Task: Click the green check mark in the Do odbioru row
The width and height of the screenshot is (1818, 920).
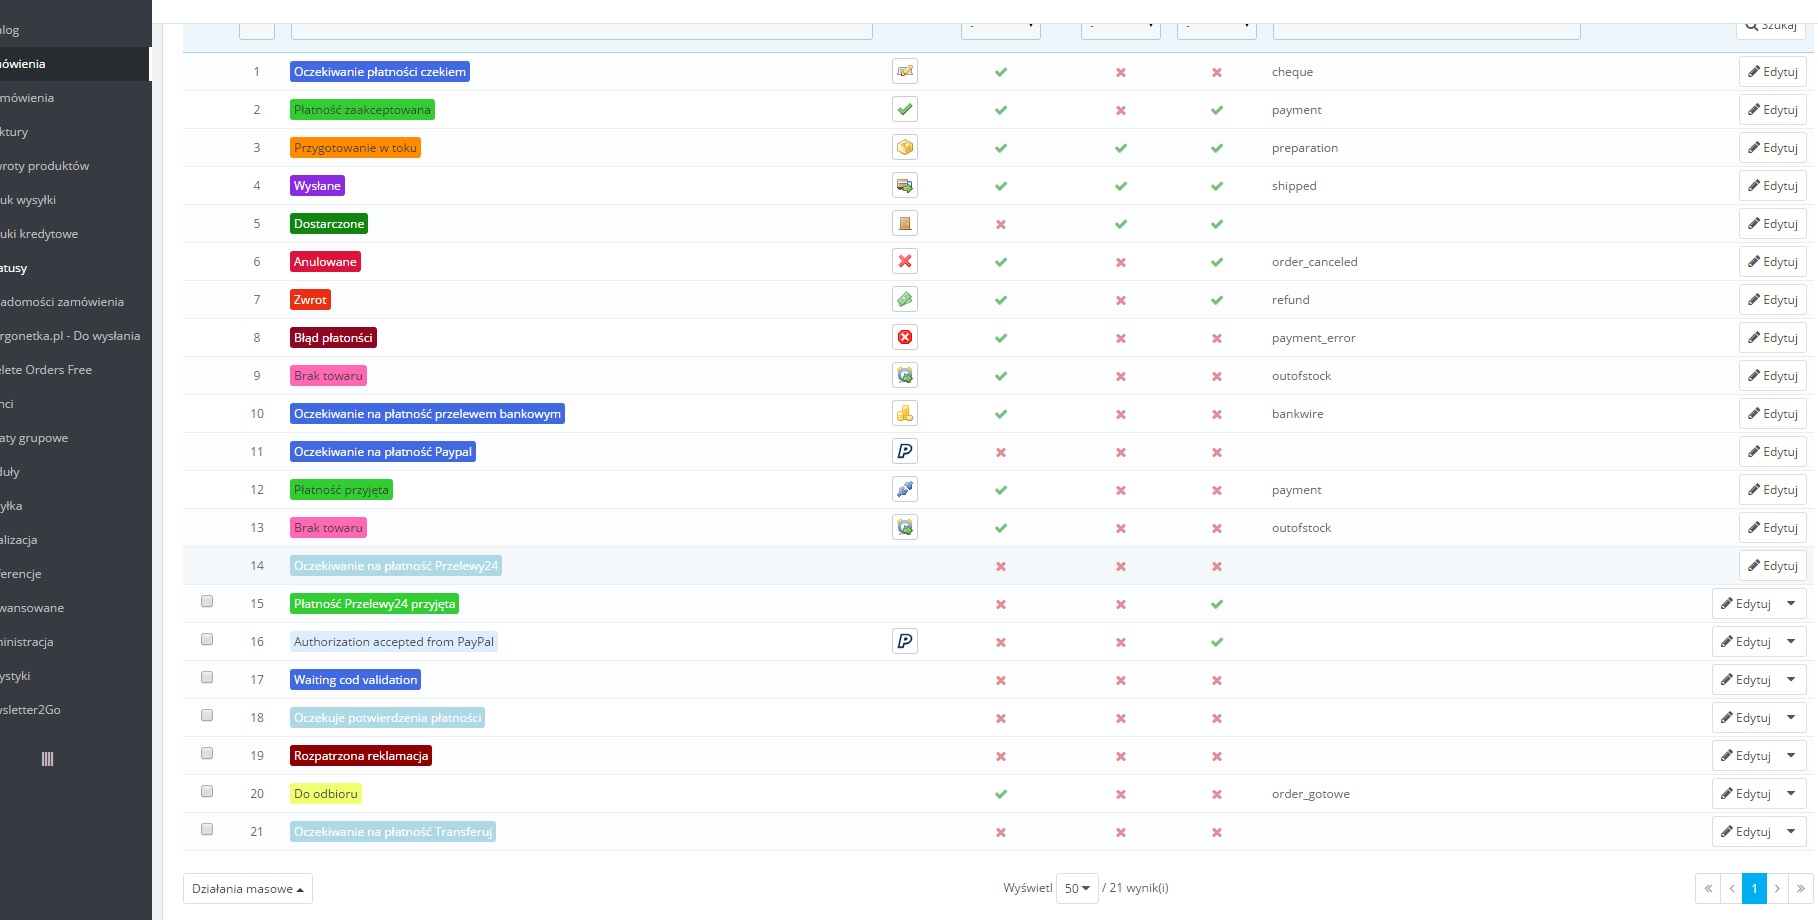Action: click(x=1001, y=794)
